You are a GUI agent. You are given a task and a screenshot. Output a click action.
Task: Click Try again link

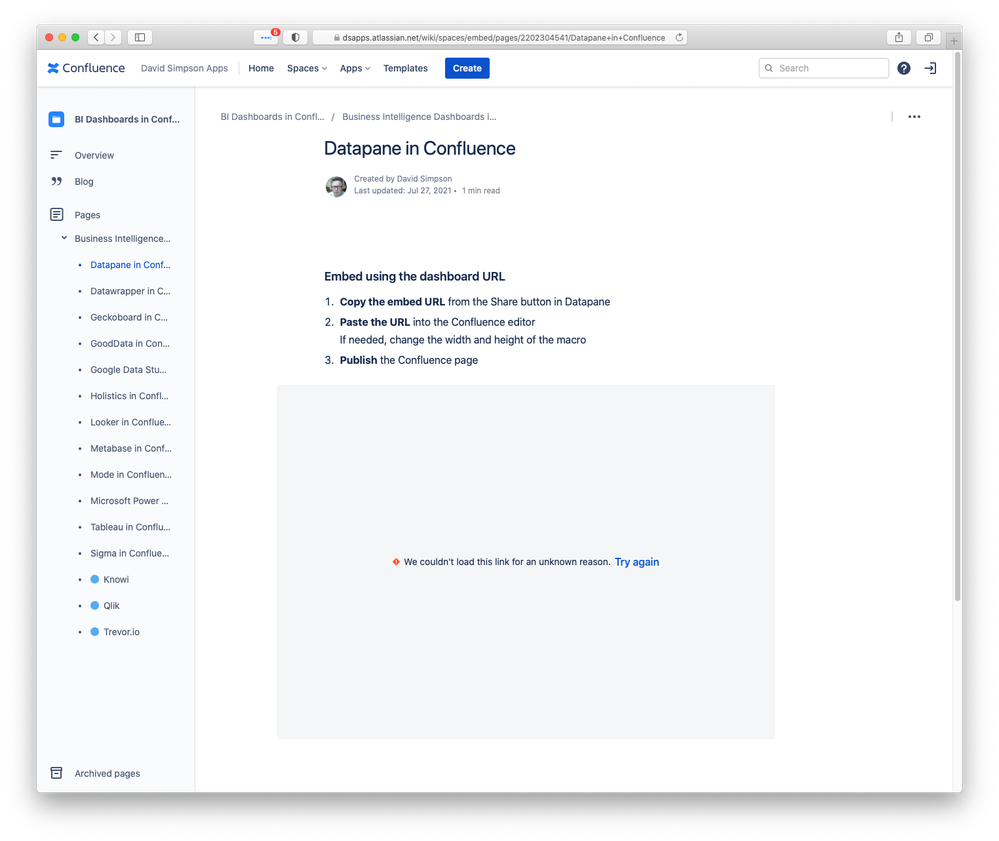coord(636,562)
